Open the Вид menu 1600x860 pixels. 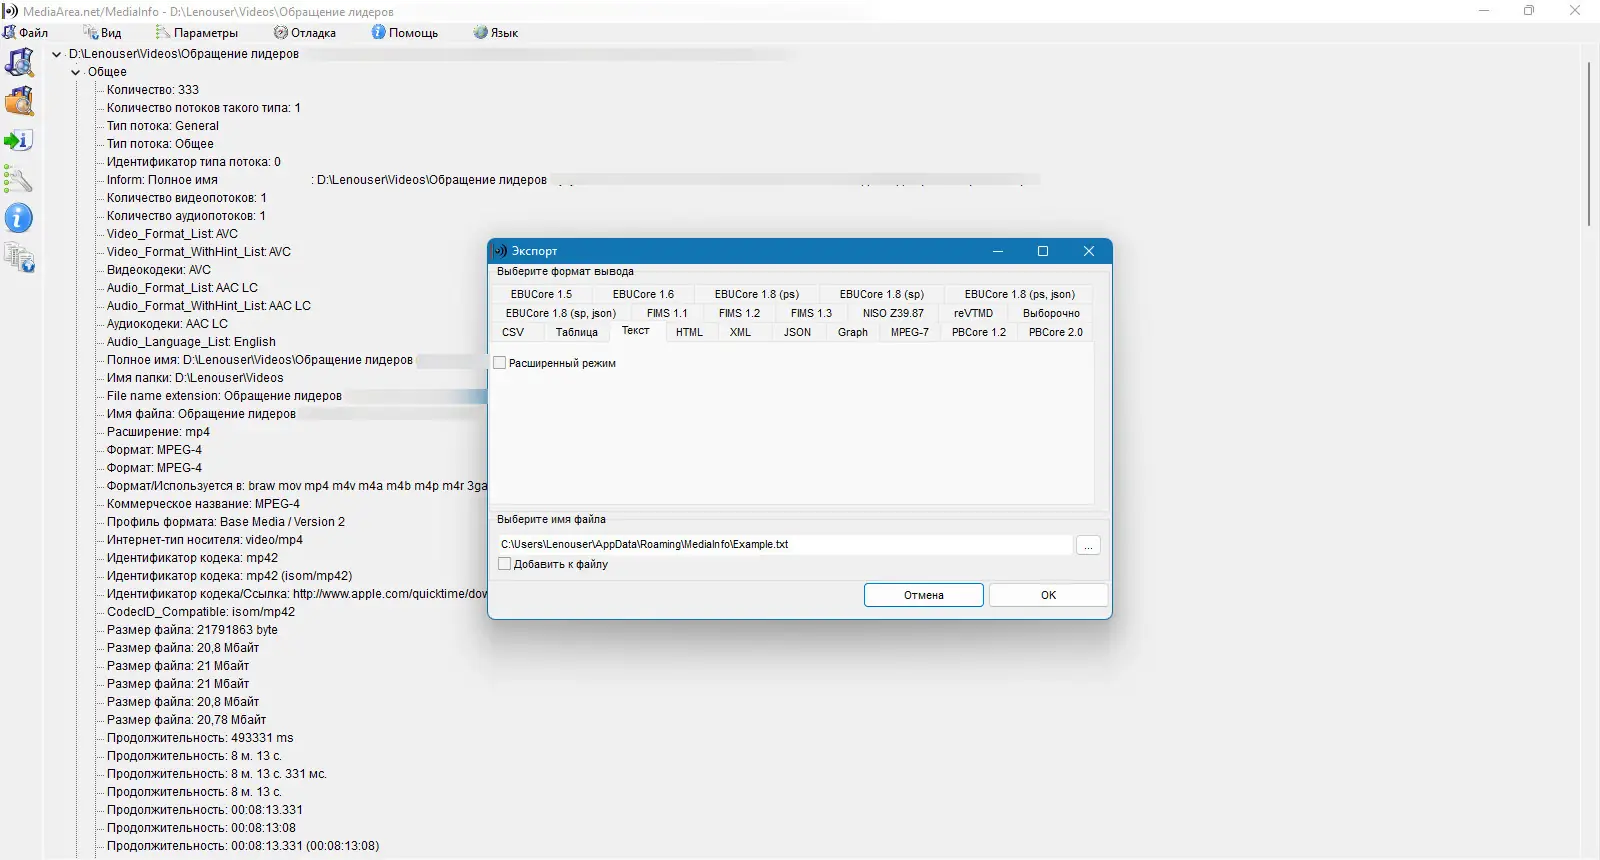click(102, 33)
